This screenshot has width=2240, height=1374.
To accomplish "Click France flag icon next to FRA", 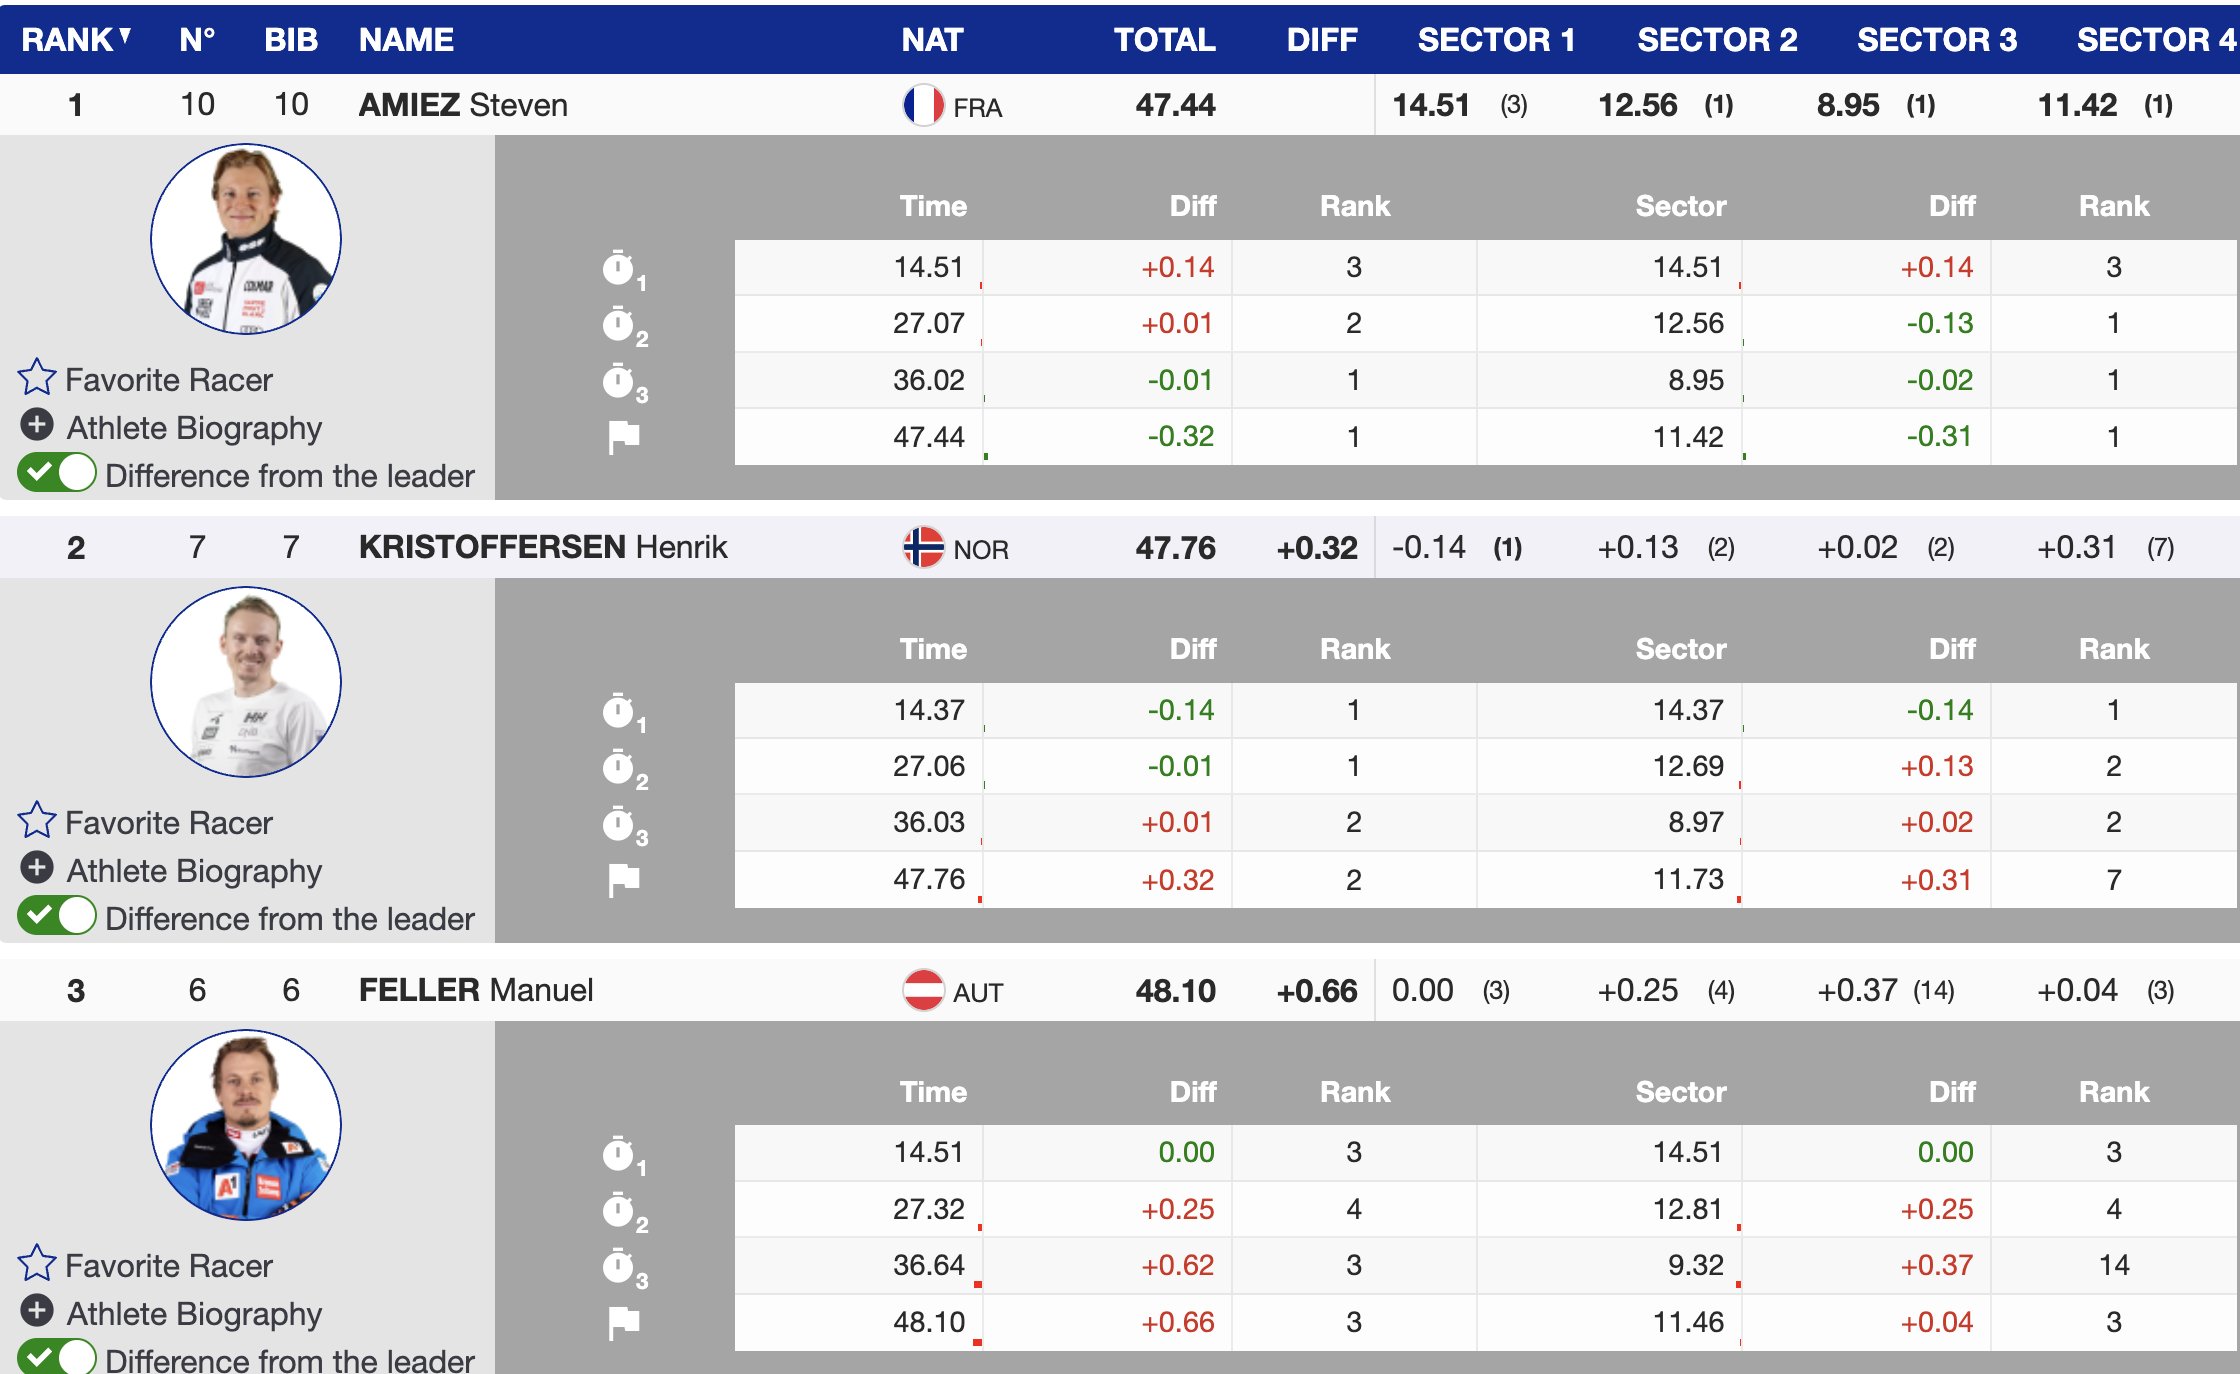I will (x=923, y=105).
